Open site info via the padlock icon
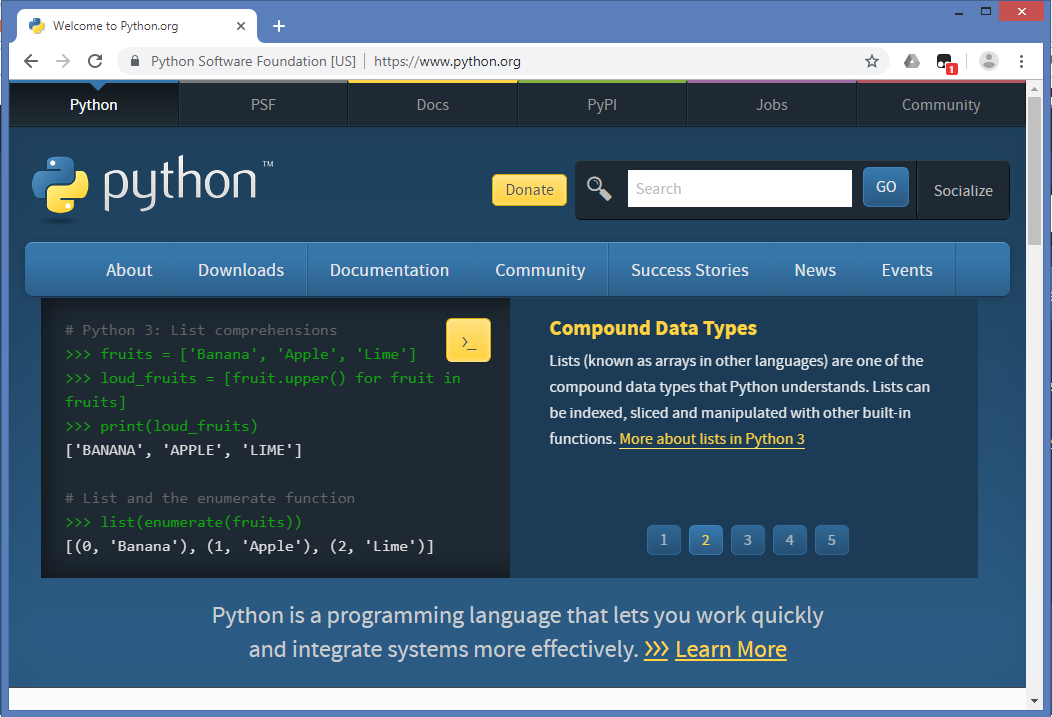The width and height of the screenshot is (1052, 717). point(135,61)
